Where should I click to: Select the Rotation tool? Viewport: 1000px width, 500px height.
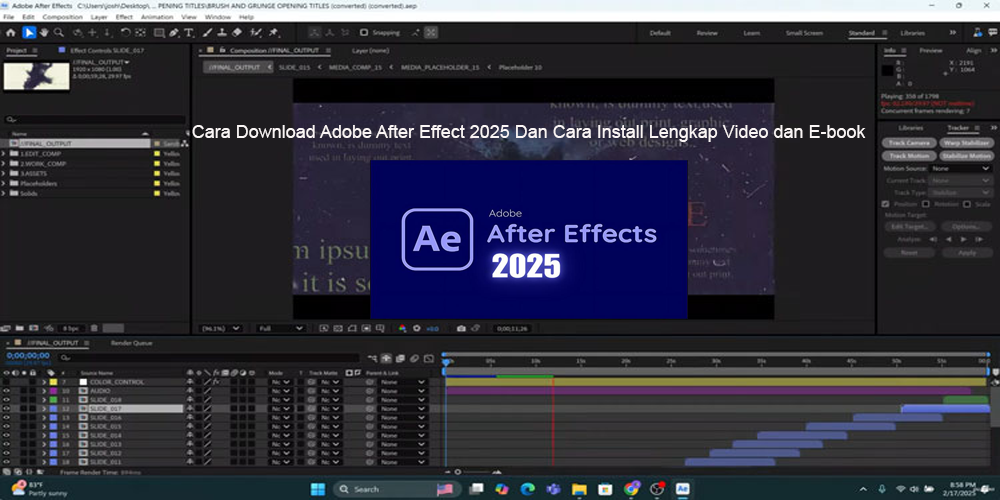pyautogui.click(x=126, y=33)
